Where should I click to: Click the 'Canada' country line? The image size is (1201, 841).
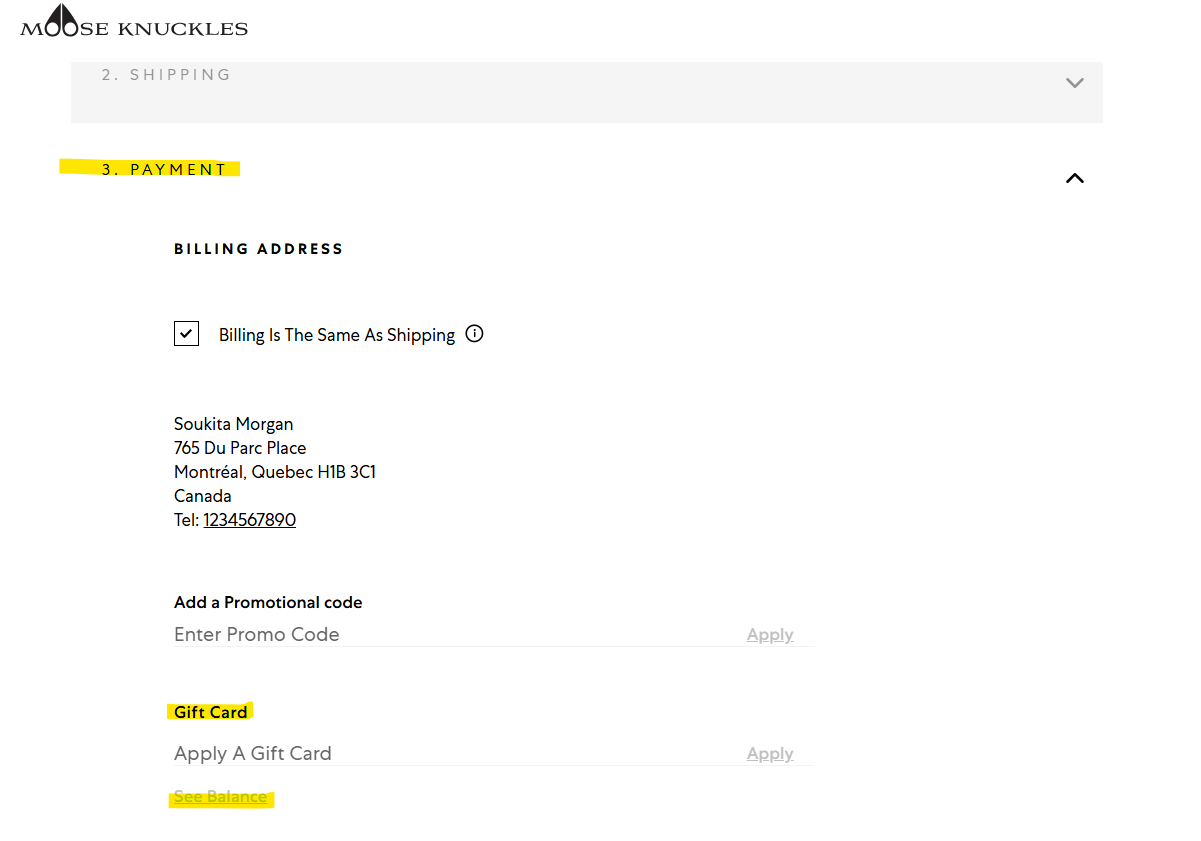[203, 496]
